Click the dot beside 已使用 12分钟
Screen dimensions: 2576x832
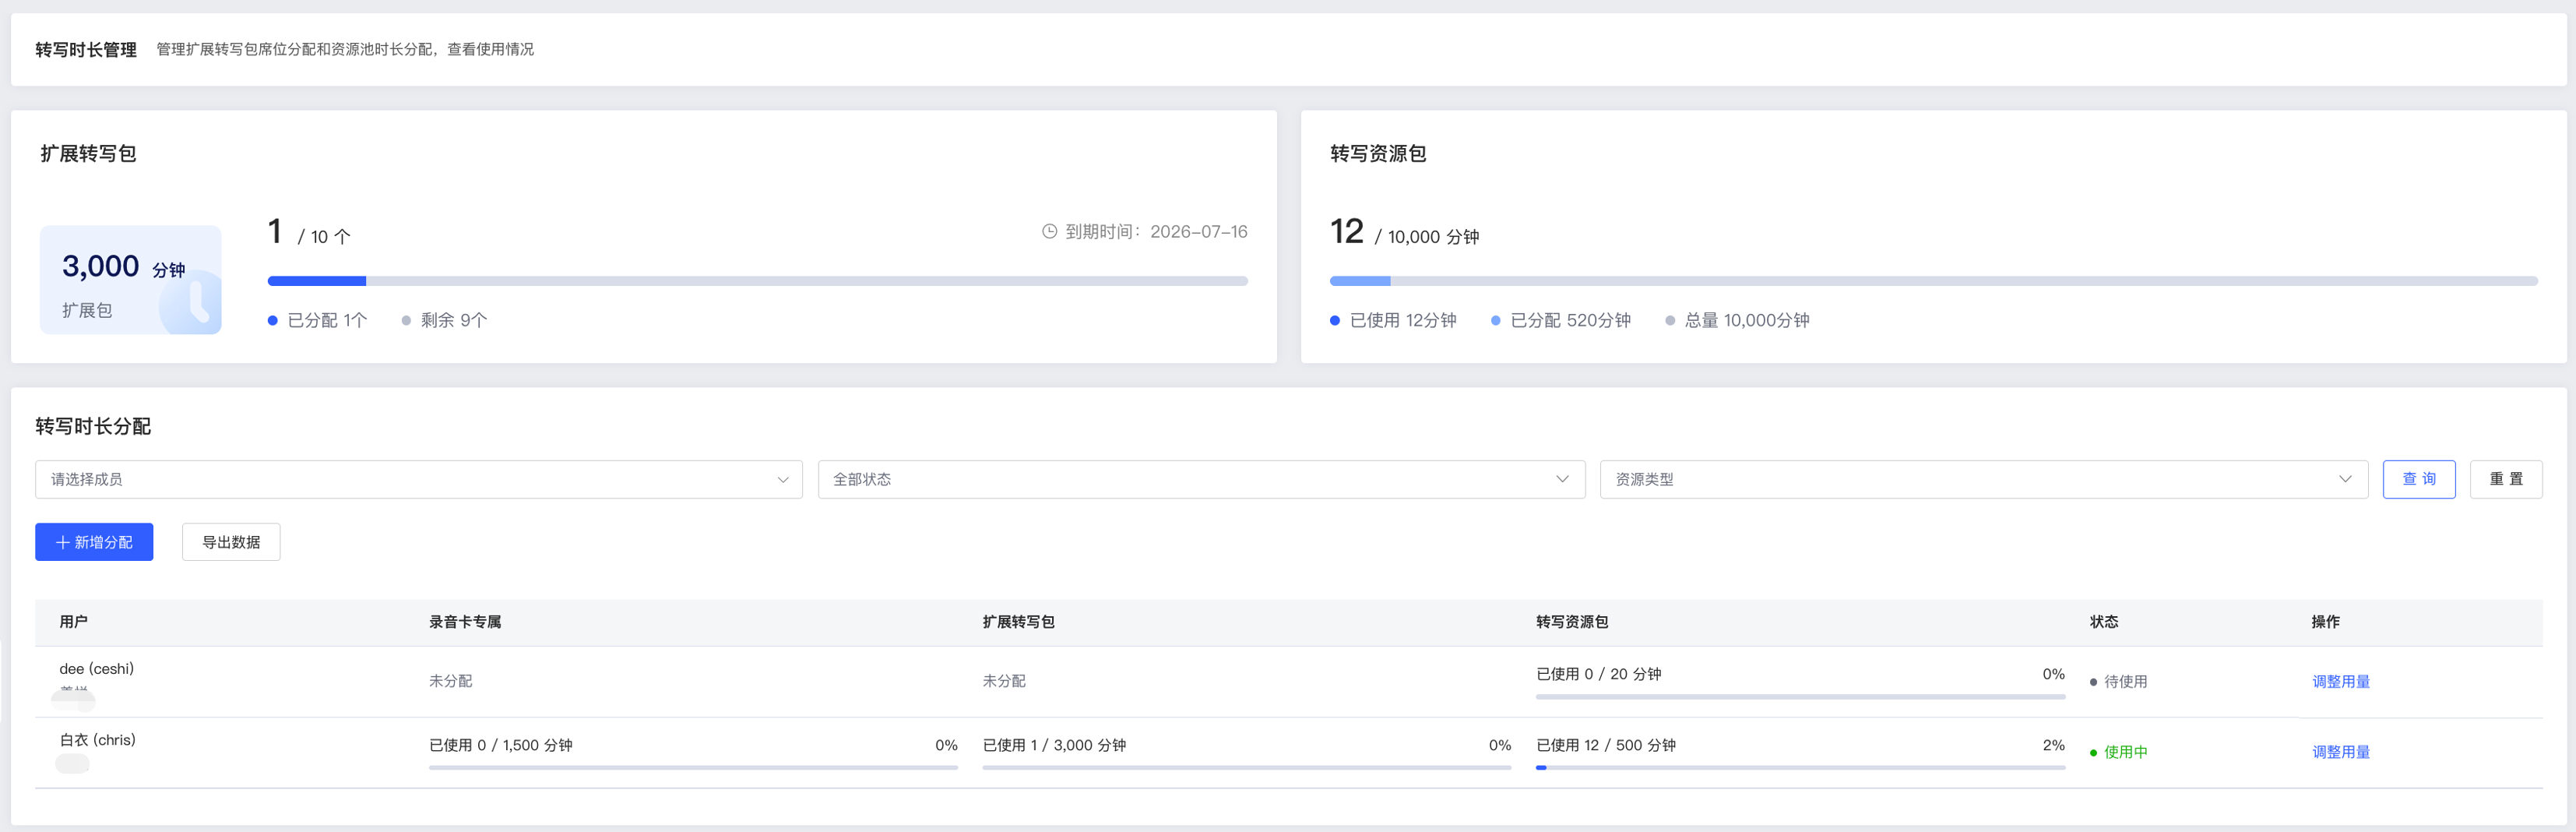click(x=1335, y=321)
